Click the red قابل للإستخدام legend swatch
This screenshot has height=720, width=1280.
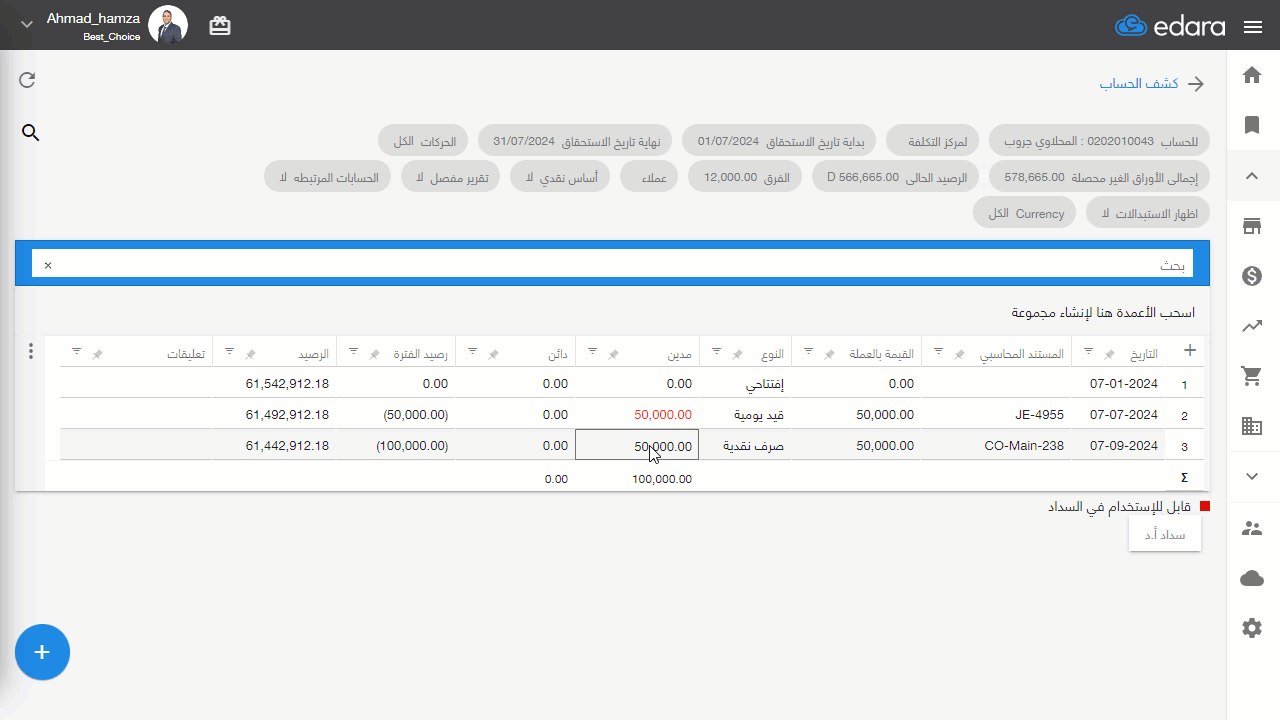click(x=1204, y=507)
